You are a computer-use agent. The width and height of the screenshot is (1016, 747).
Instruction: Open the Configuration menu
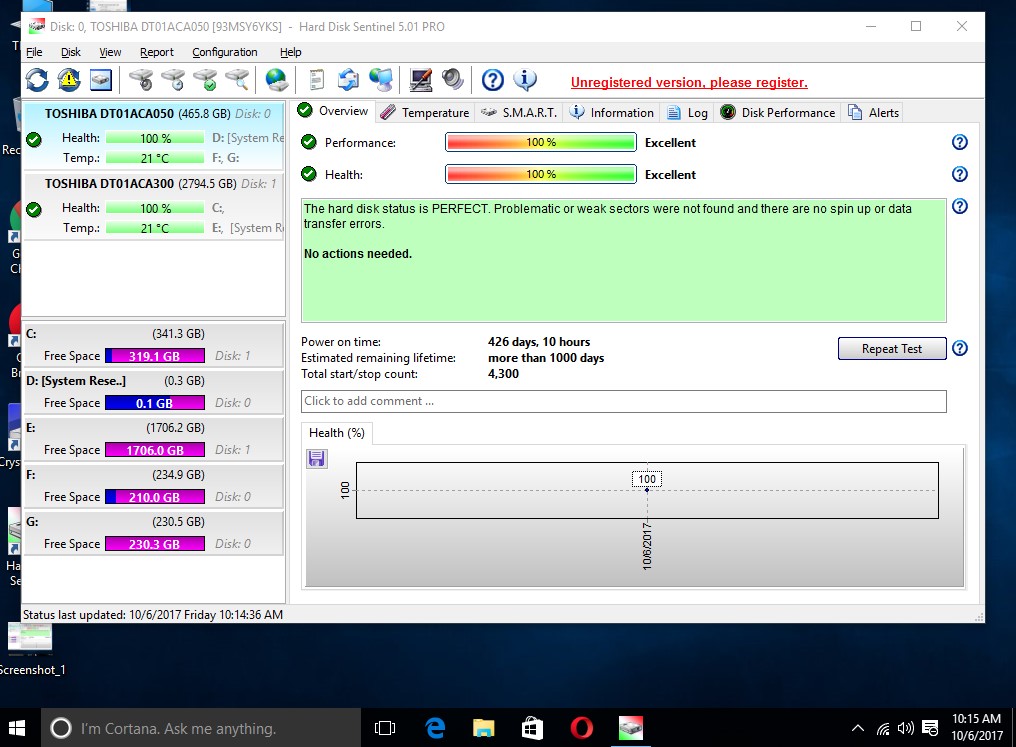pyautogui.click(x=225, y=52)
